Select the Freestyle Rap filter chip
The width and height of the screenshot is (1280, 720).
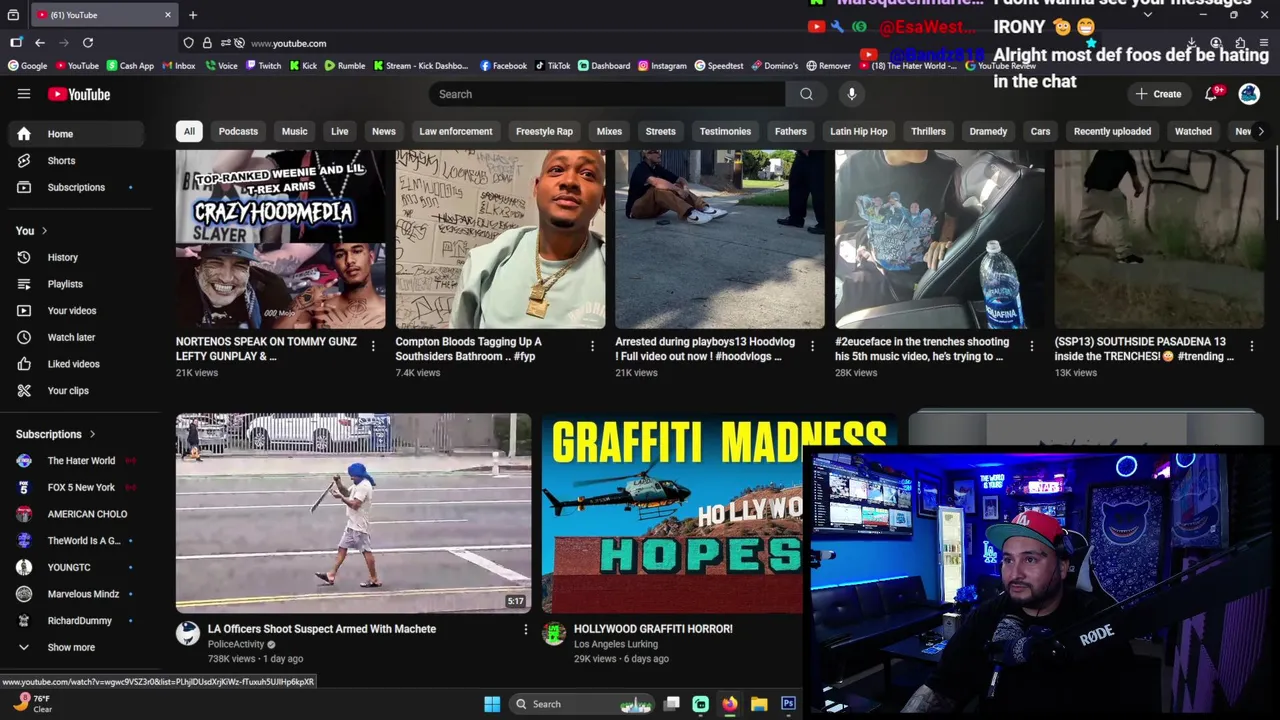pos(544,131)
